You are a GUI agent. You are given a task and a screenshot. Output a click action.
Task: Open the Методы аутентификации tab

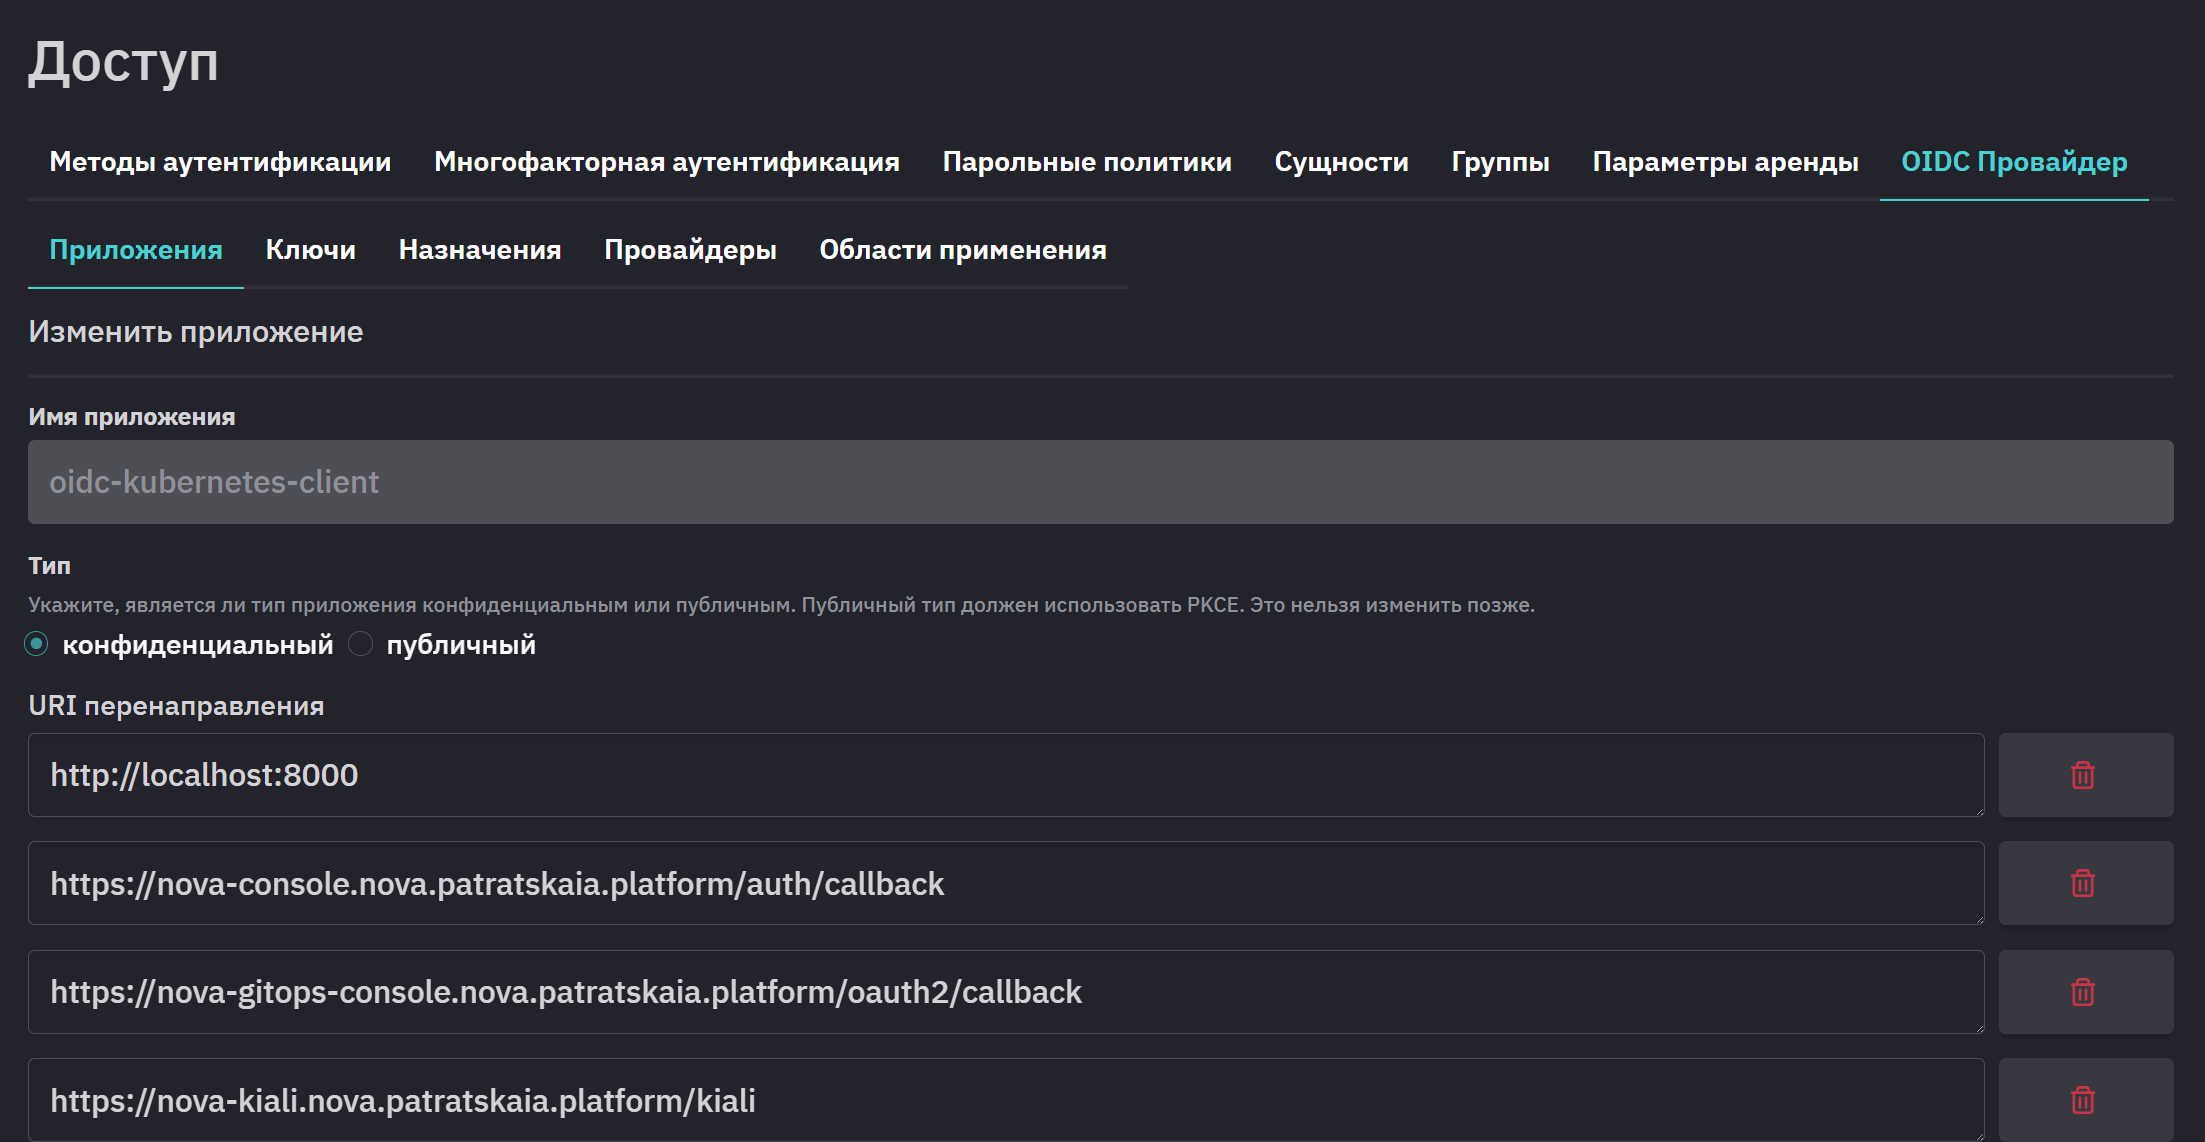220,162
